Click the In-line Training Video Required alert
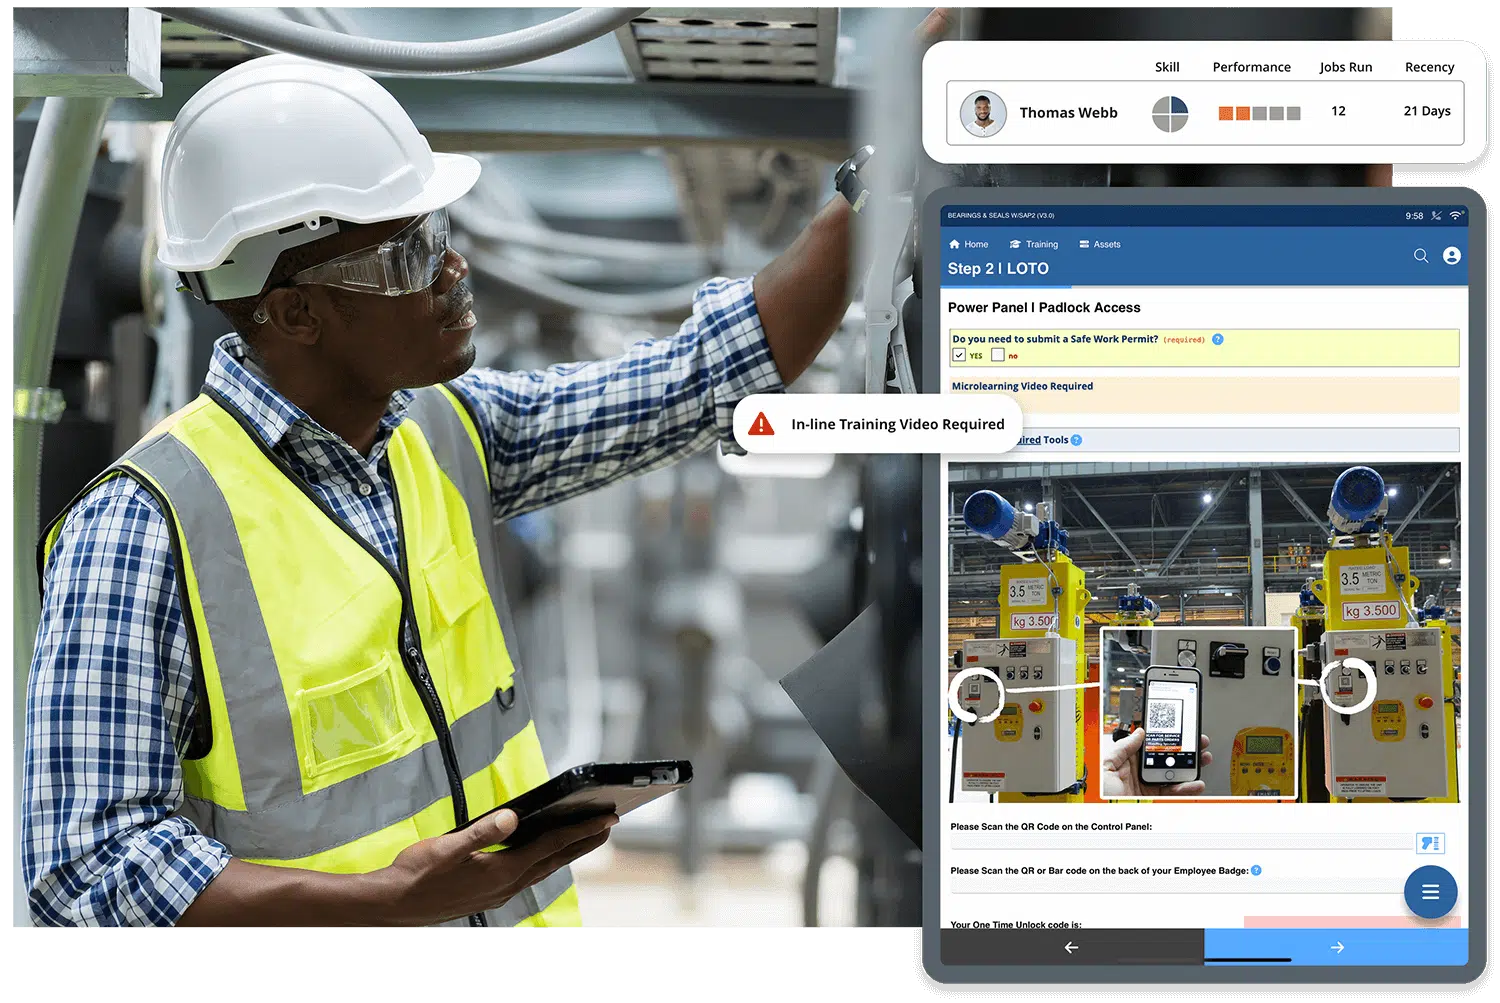1500x1003 pixels. [x=877, y=424]
